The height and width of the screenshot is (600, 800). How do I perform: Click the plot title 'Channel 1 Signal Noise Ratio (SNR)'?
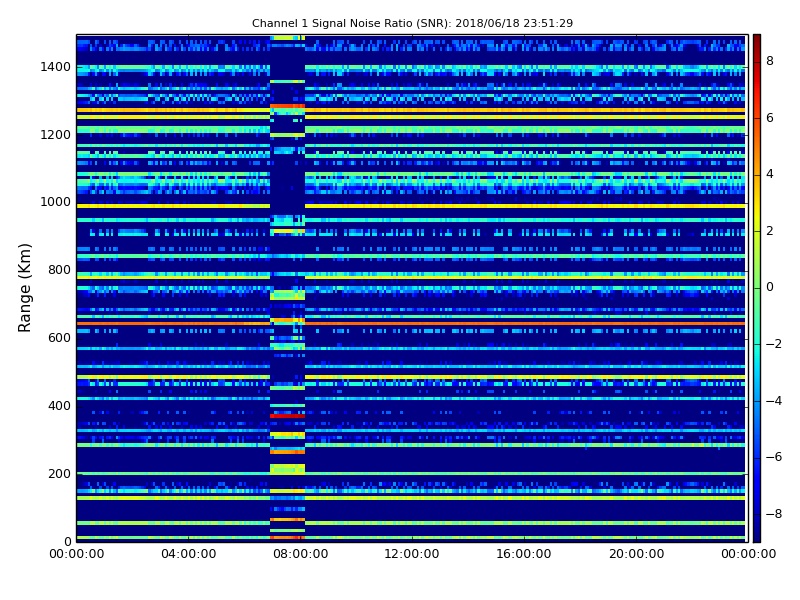pos(351,23)
